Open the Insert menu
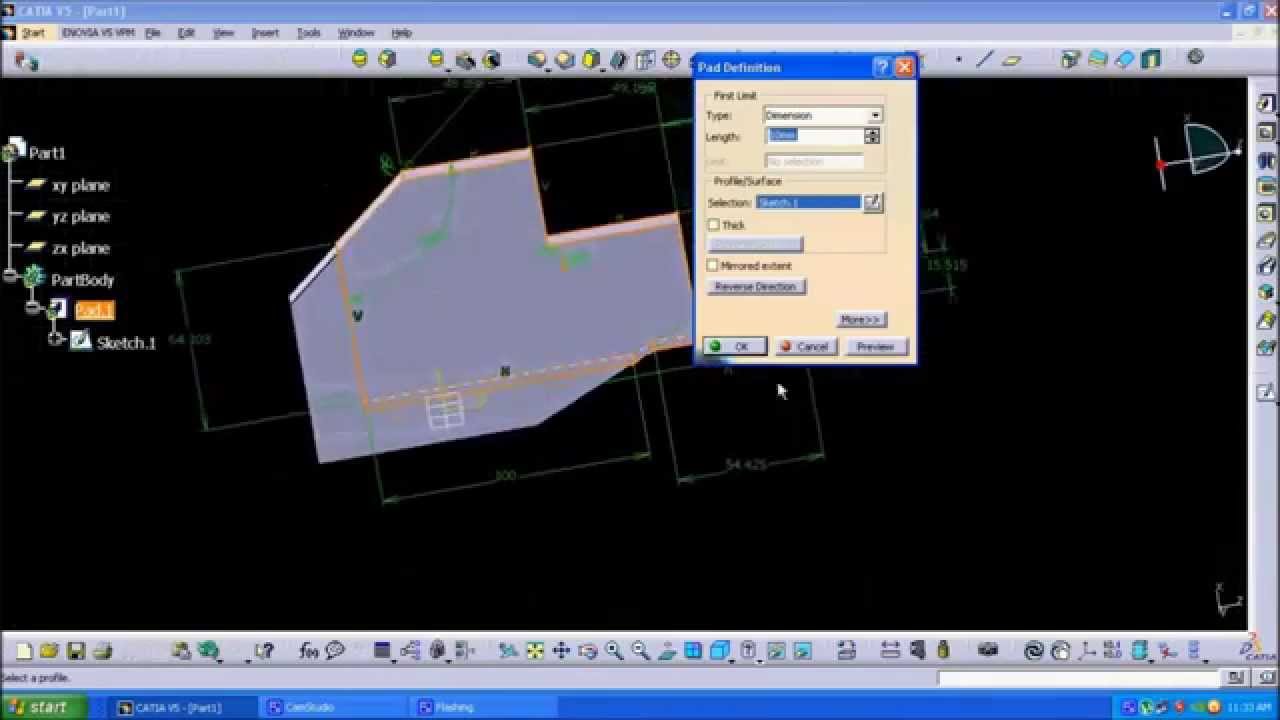This screenshot has width=1280, height=720. click(265, 33)
